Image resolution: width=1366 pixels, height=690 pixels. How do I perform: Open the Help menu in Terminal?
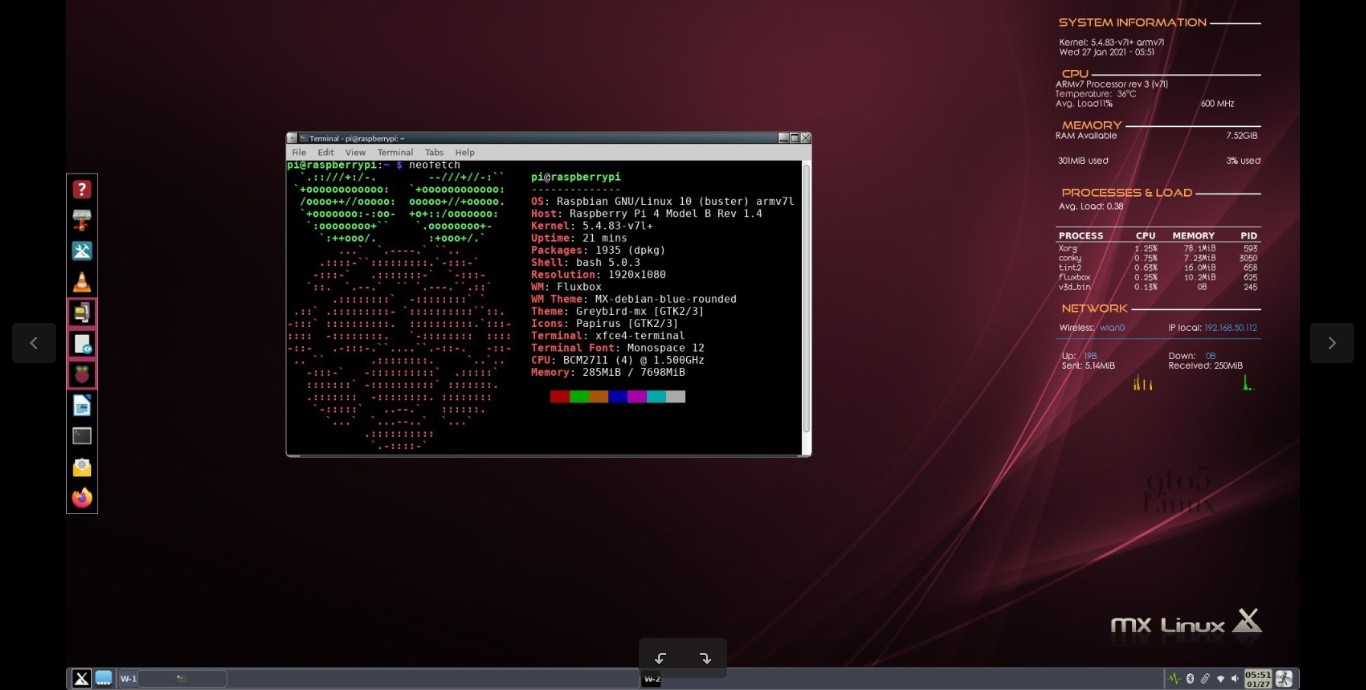pos(465,152)
